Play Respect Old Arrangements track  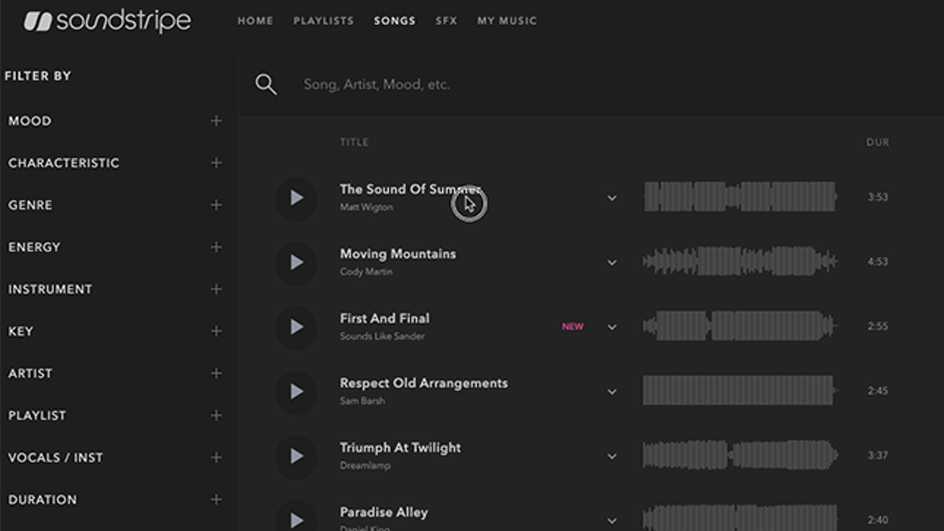pyautogui.click(x=296, y=391)
